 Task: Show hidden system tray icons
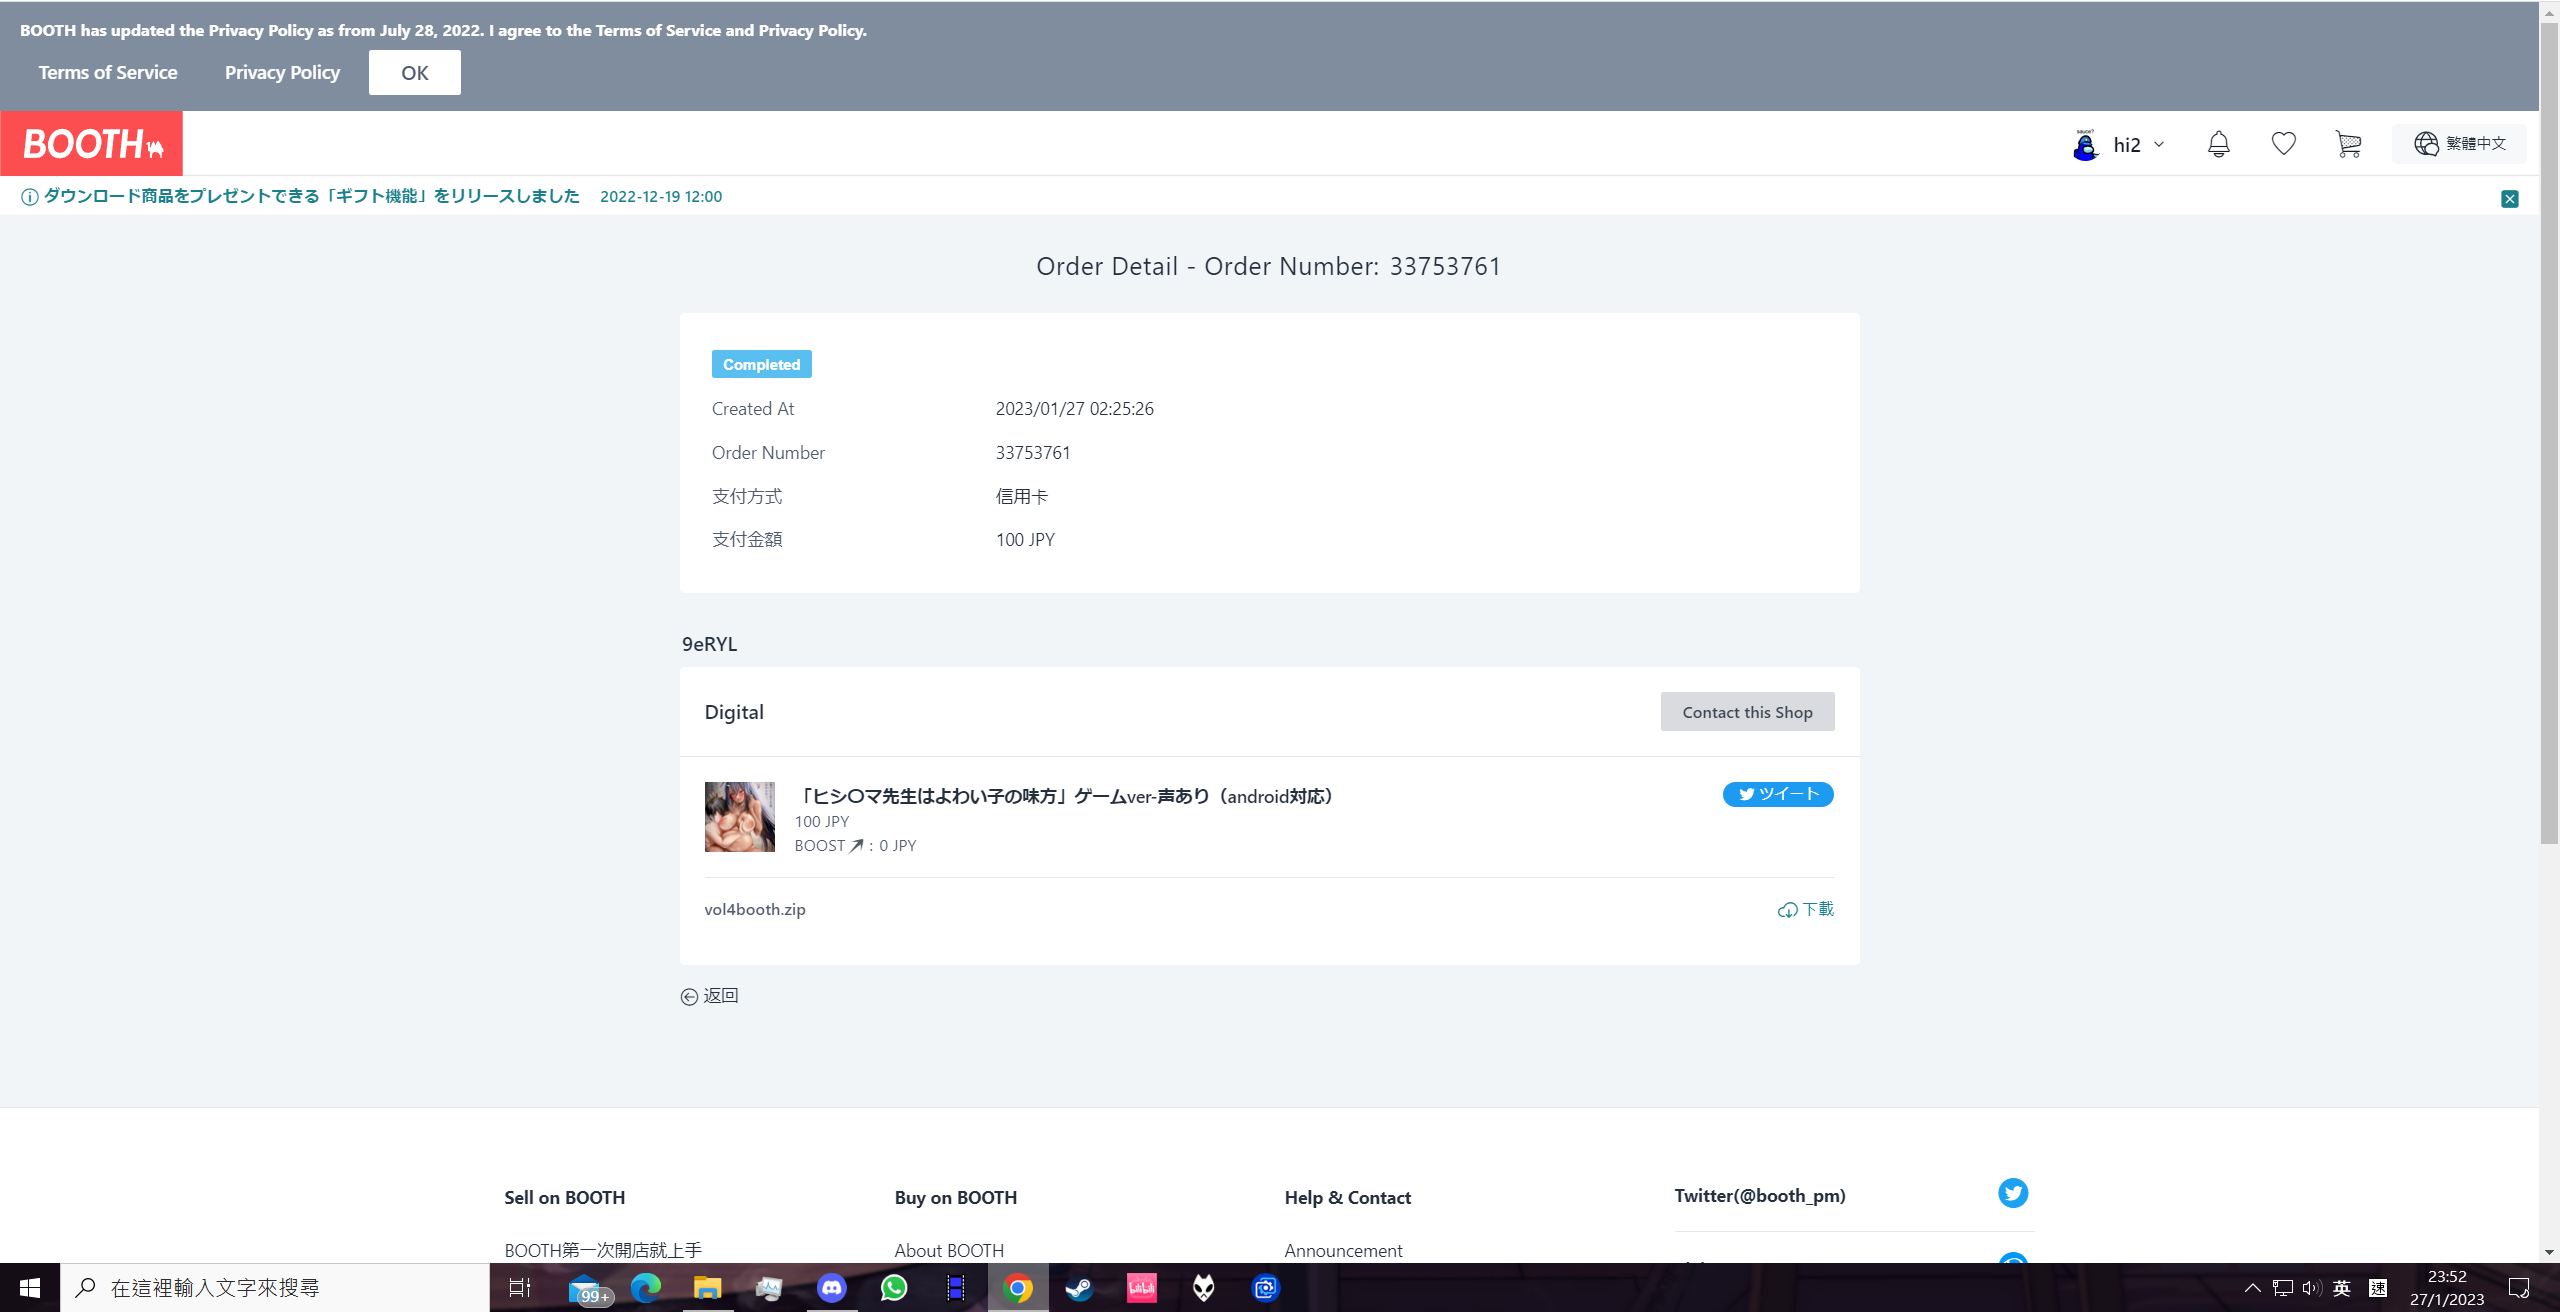pyautogui.click(x=2252, y=1288)
